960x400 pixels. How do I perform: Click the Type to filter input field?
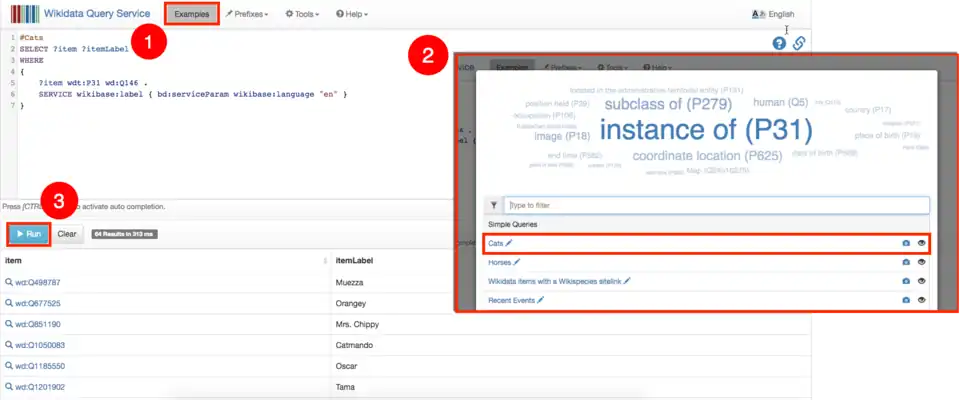(717, 205)
